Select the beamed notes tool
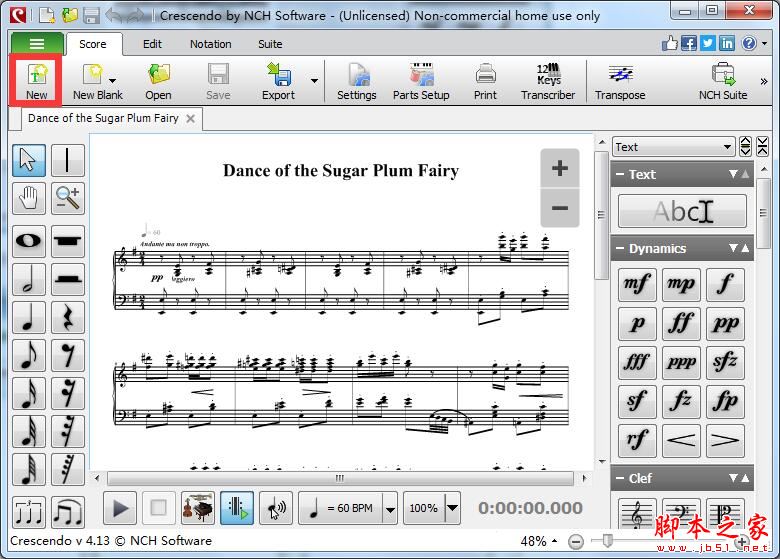This screenshot has width=780, height=559. tap(68, 512)
